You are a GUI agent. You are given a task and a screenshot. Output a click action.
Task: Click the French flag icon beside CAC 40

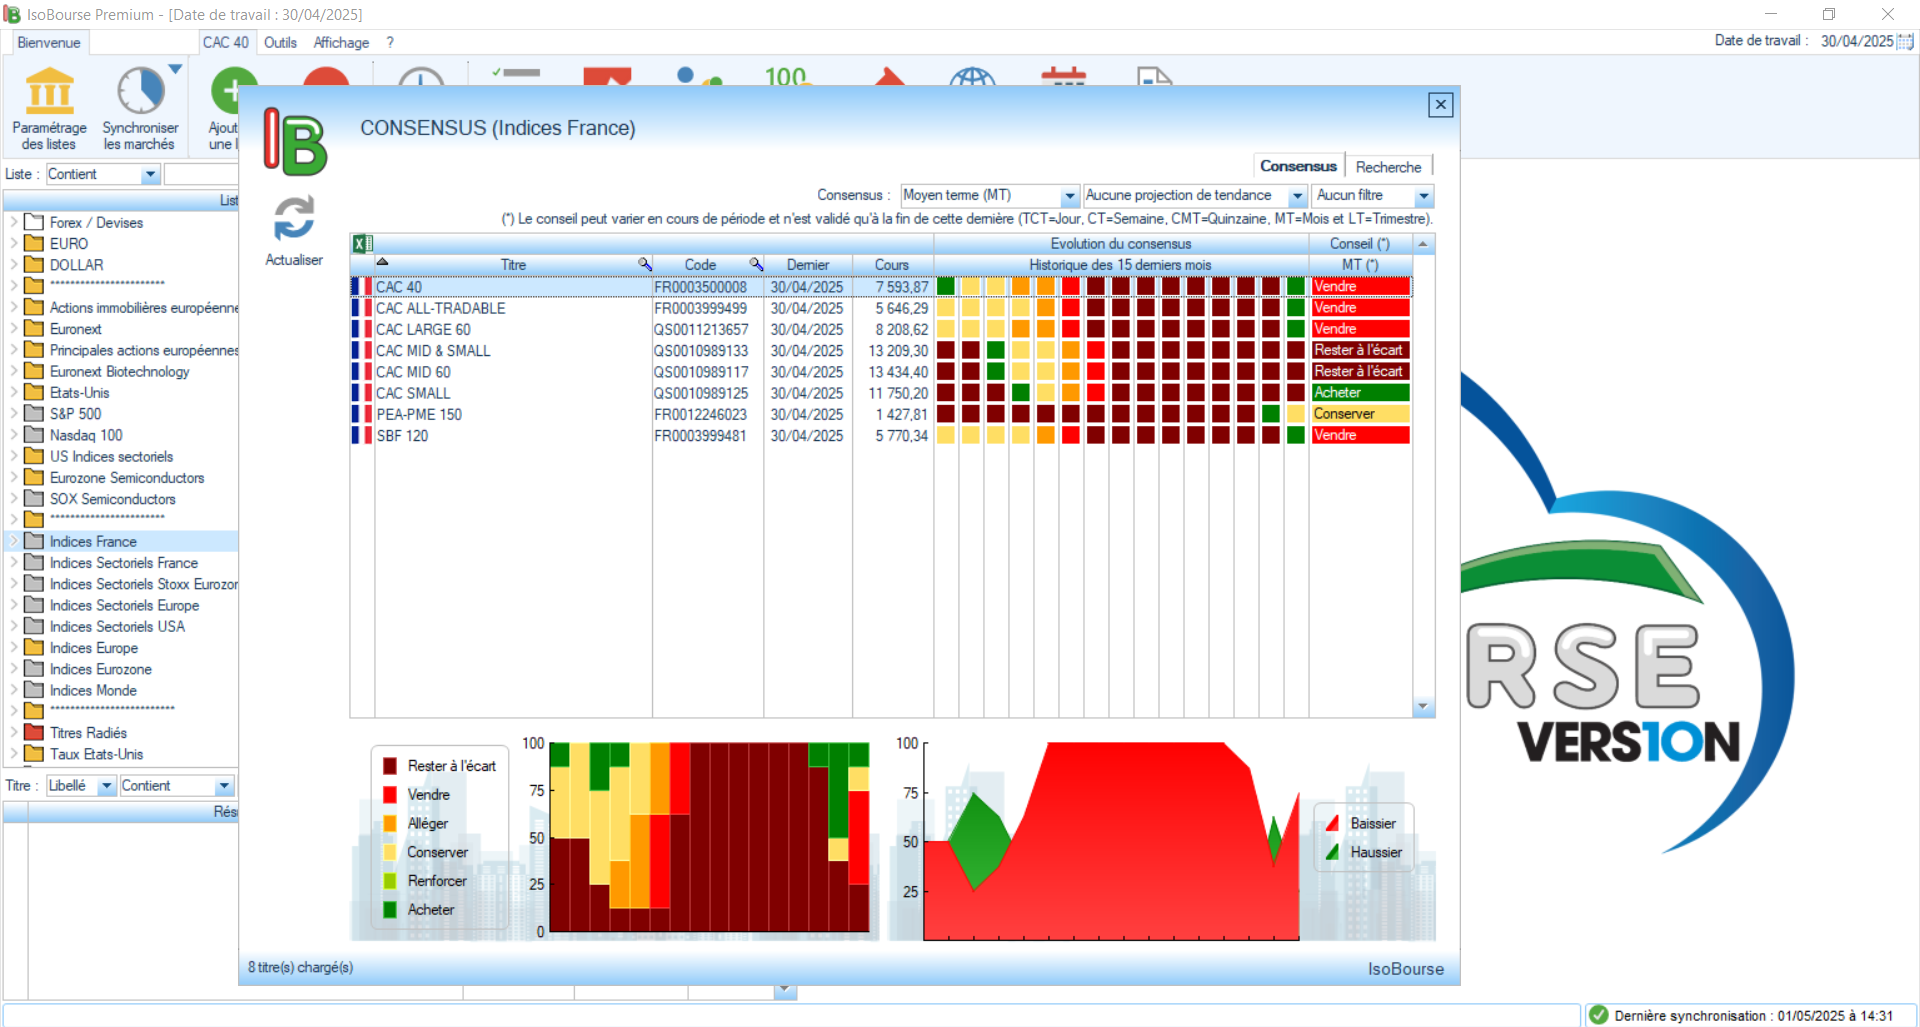click(x=361, y=286)
